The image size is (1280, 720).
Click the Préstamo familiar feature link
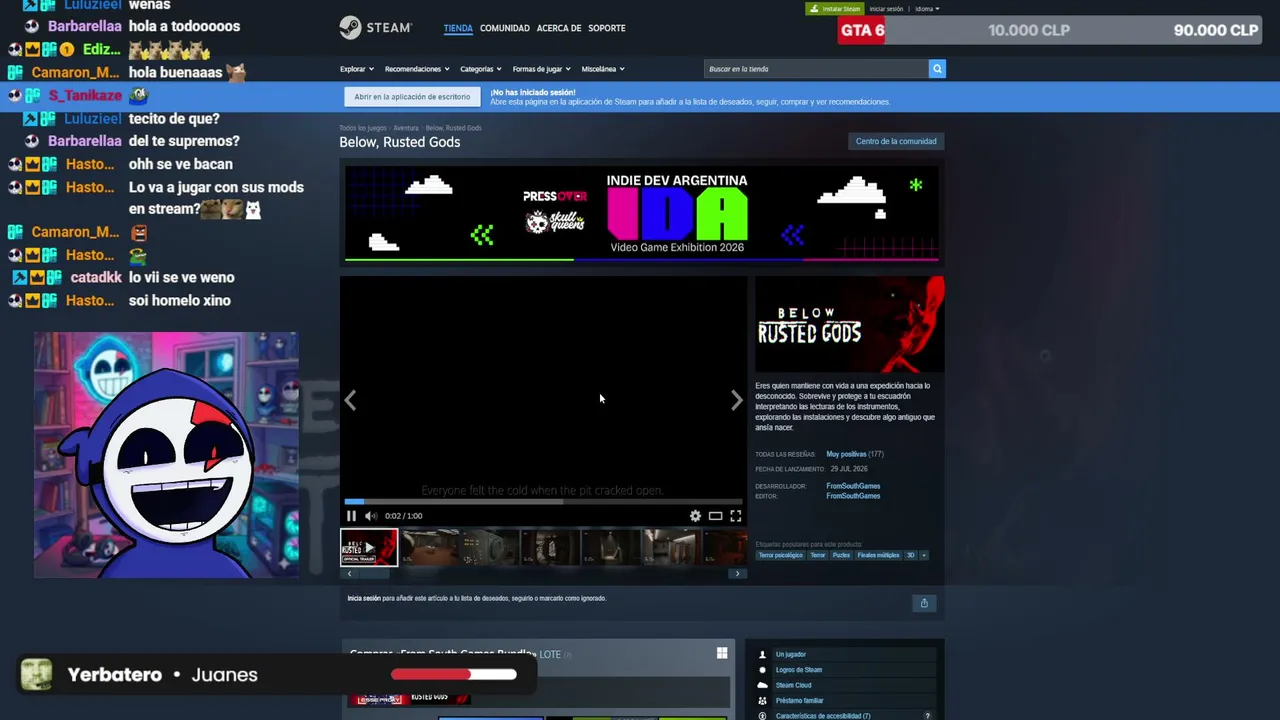point(800,700)
